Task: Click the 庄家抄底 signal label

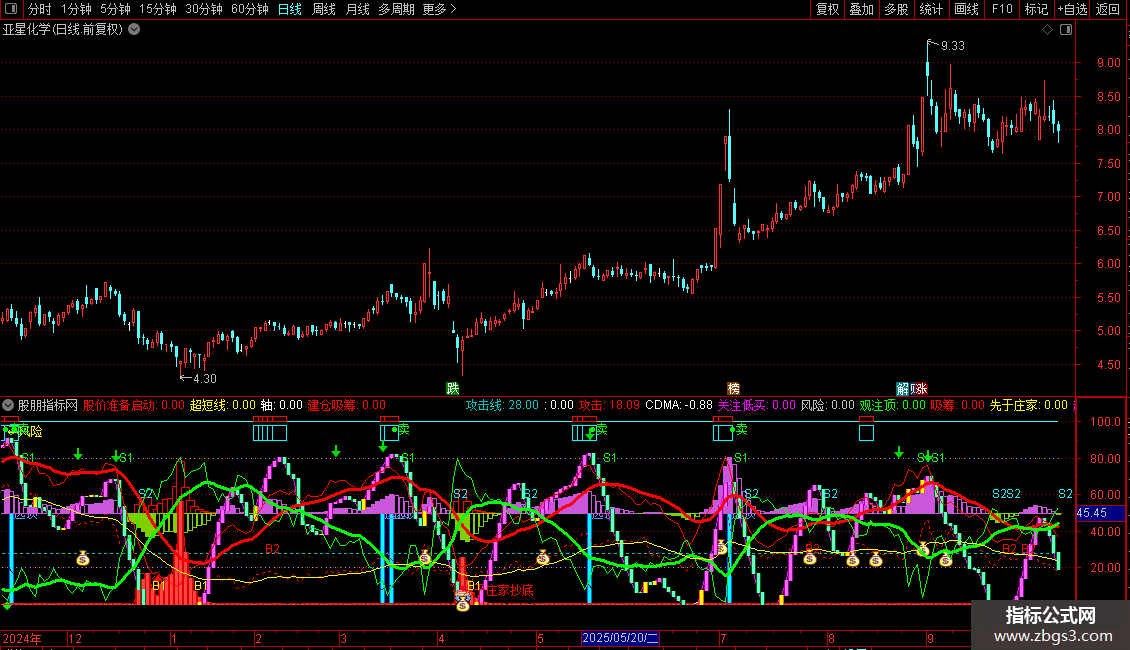Action: (510, 590)
